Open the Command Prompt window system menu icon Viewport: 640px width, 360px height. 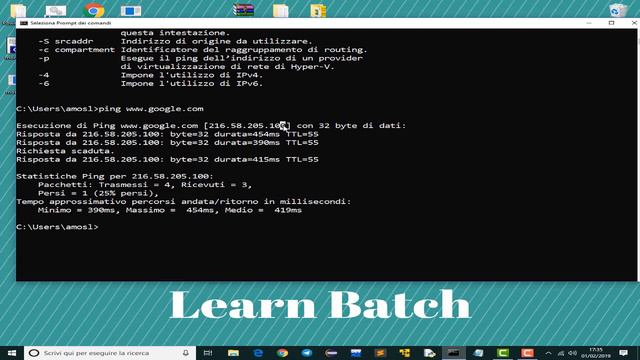tap(24, 23)
